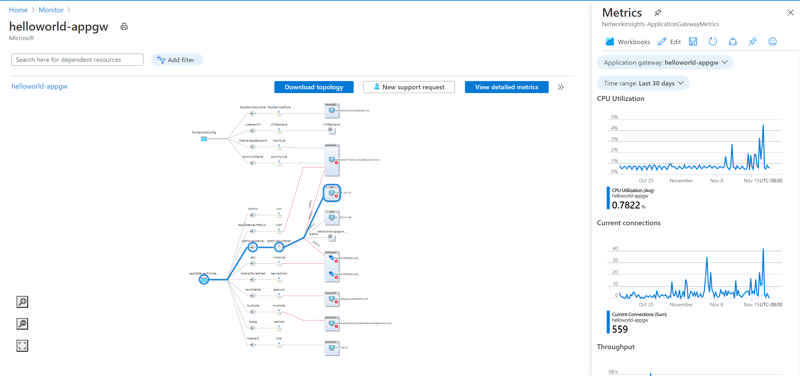Zoom in on topology using upper magnifier
This screenshot has width=800, height=376.
click(22, 302)
